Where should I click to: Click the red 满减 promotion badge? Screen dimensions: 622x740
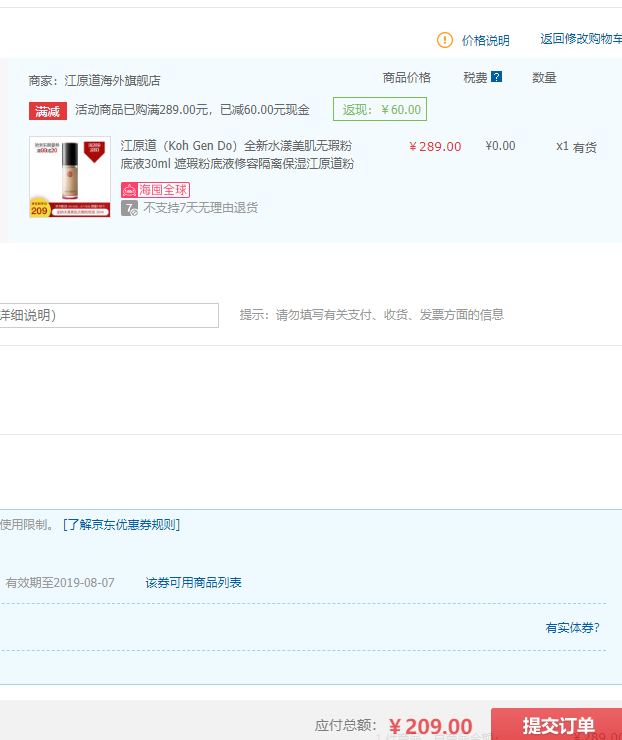click(x=48, y=111)
